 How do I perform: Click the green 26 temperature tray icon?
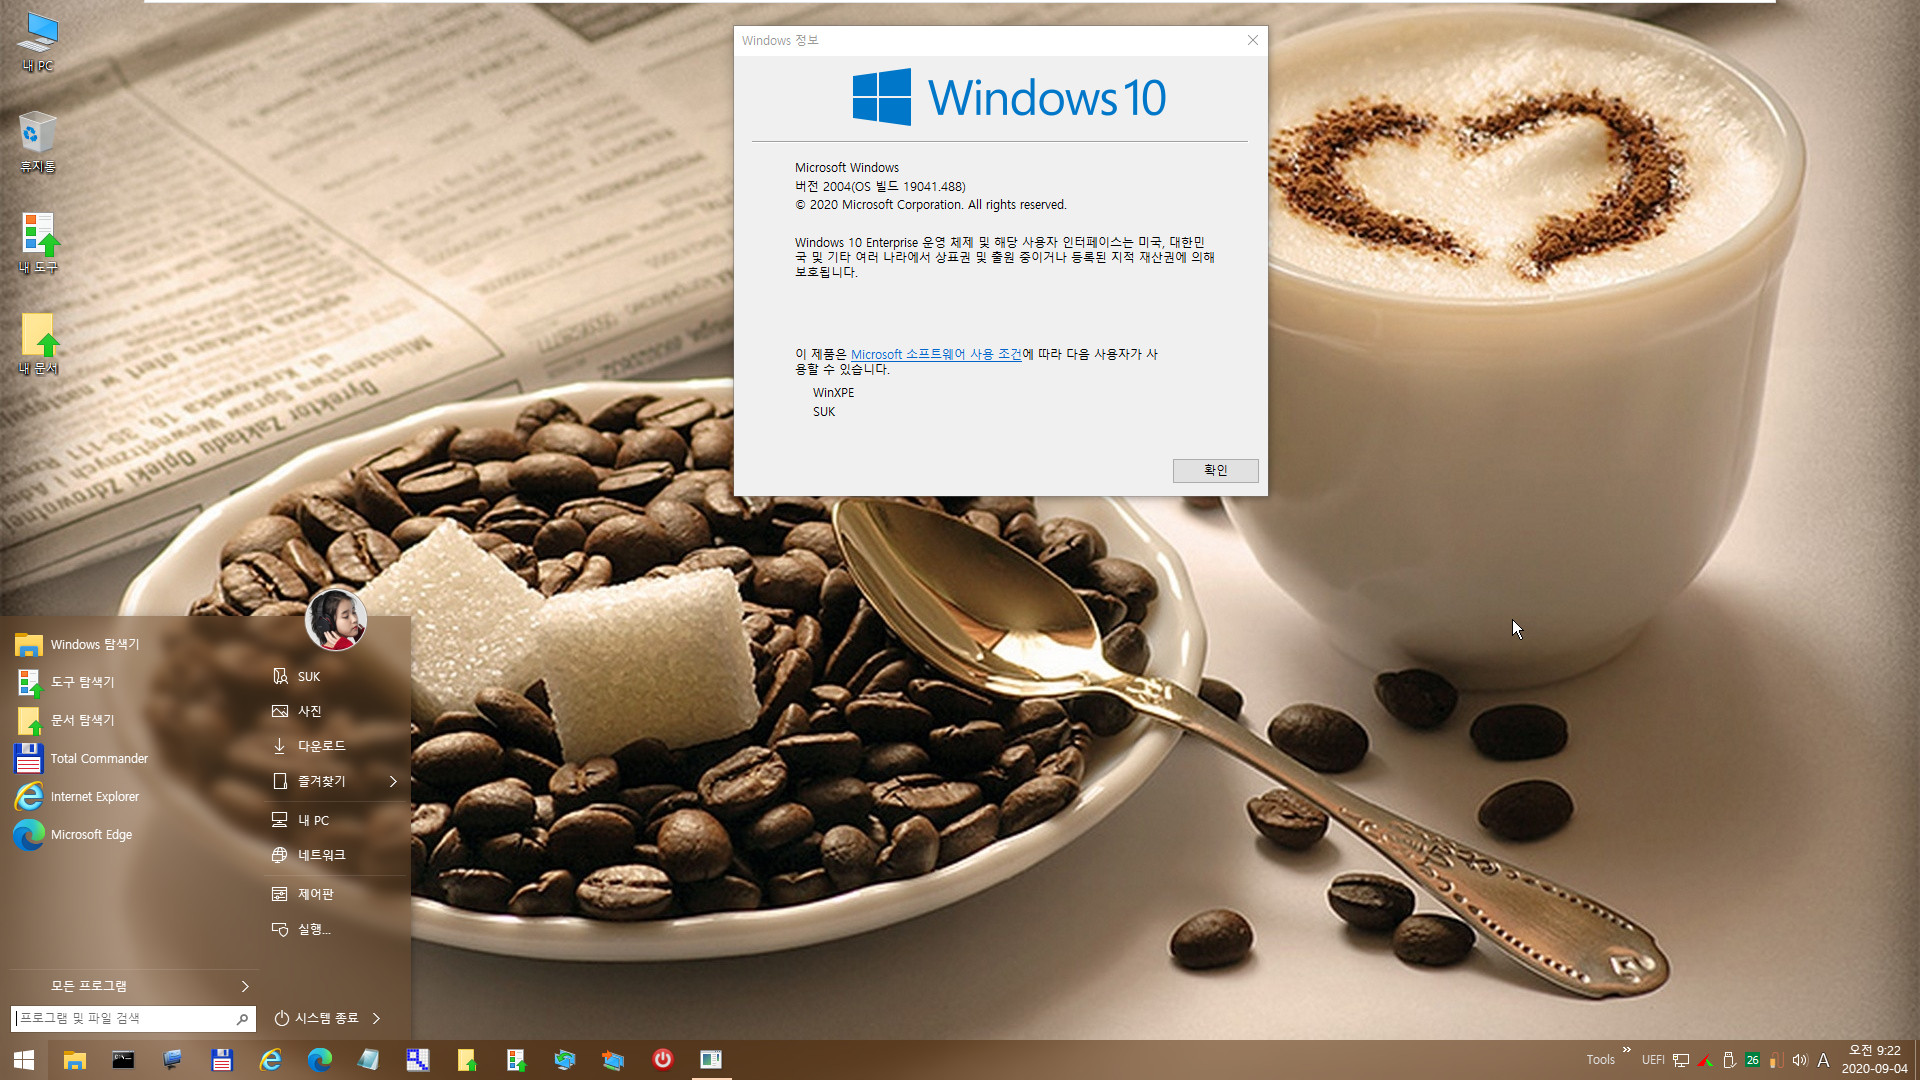1752,1060
